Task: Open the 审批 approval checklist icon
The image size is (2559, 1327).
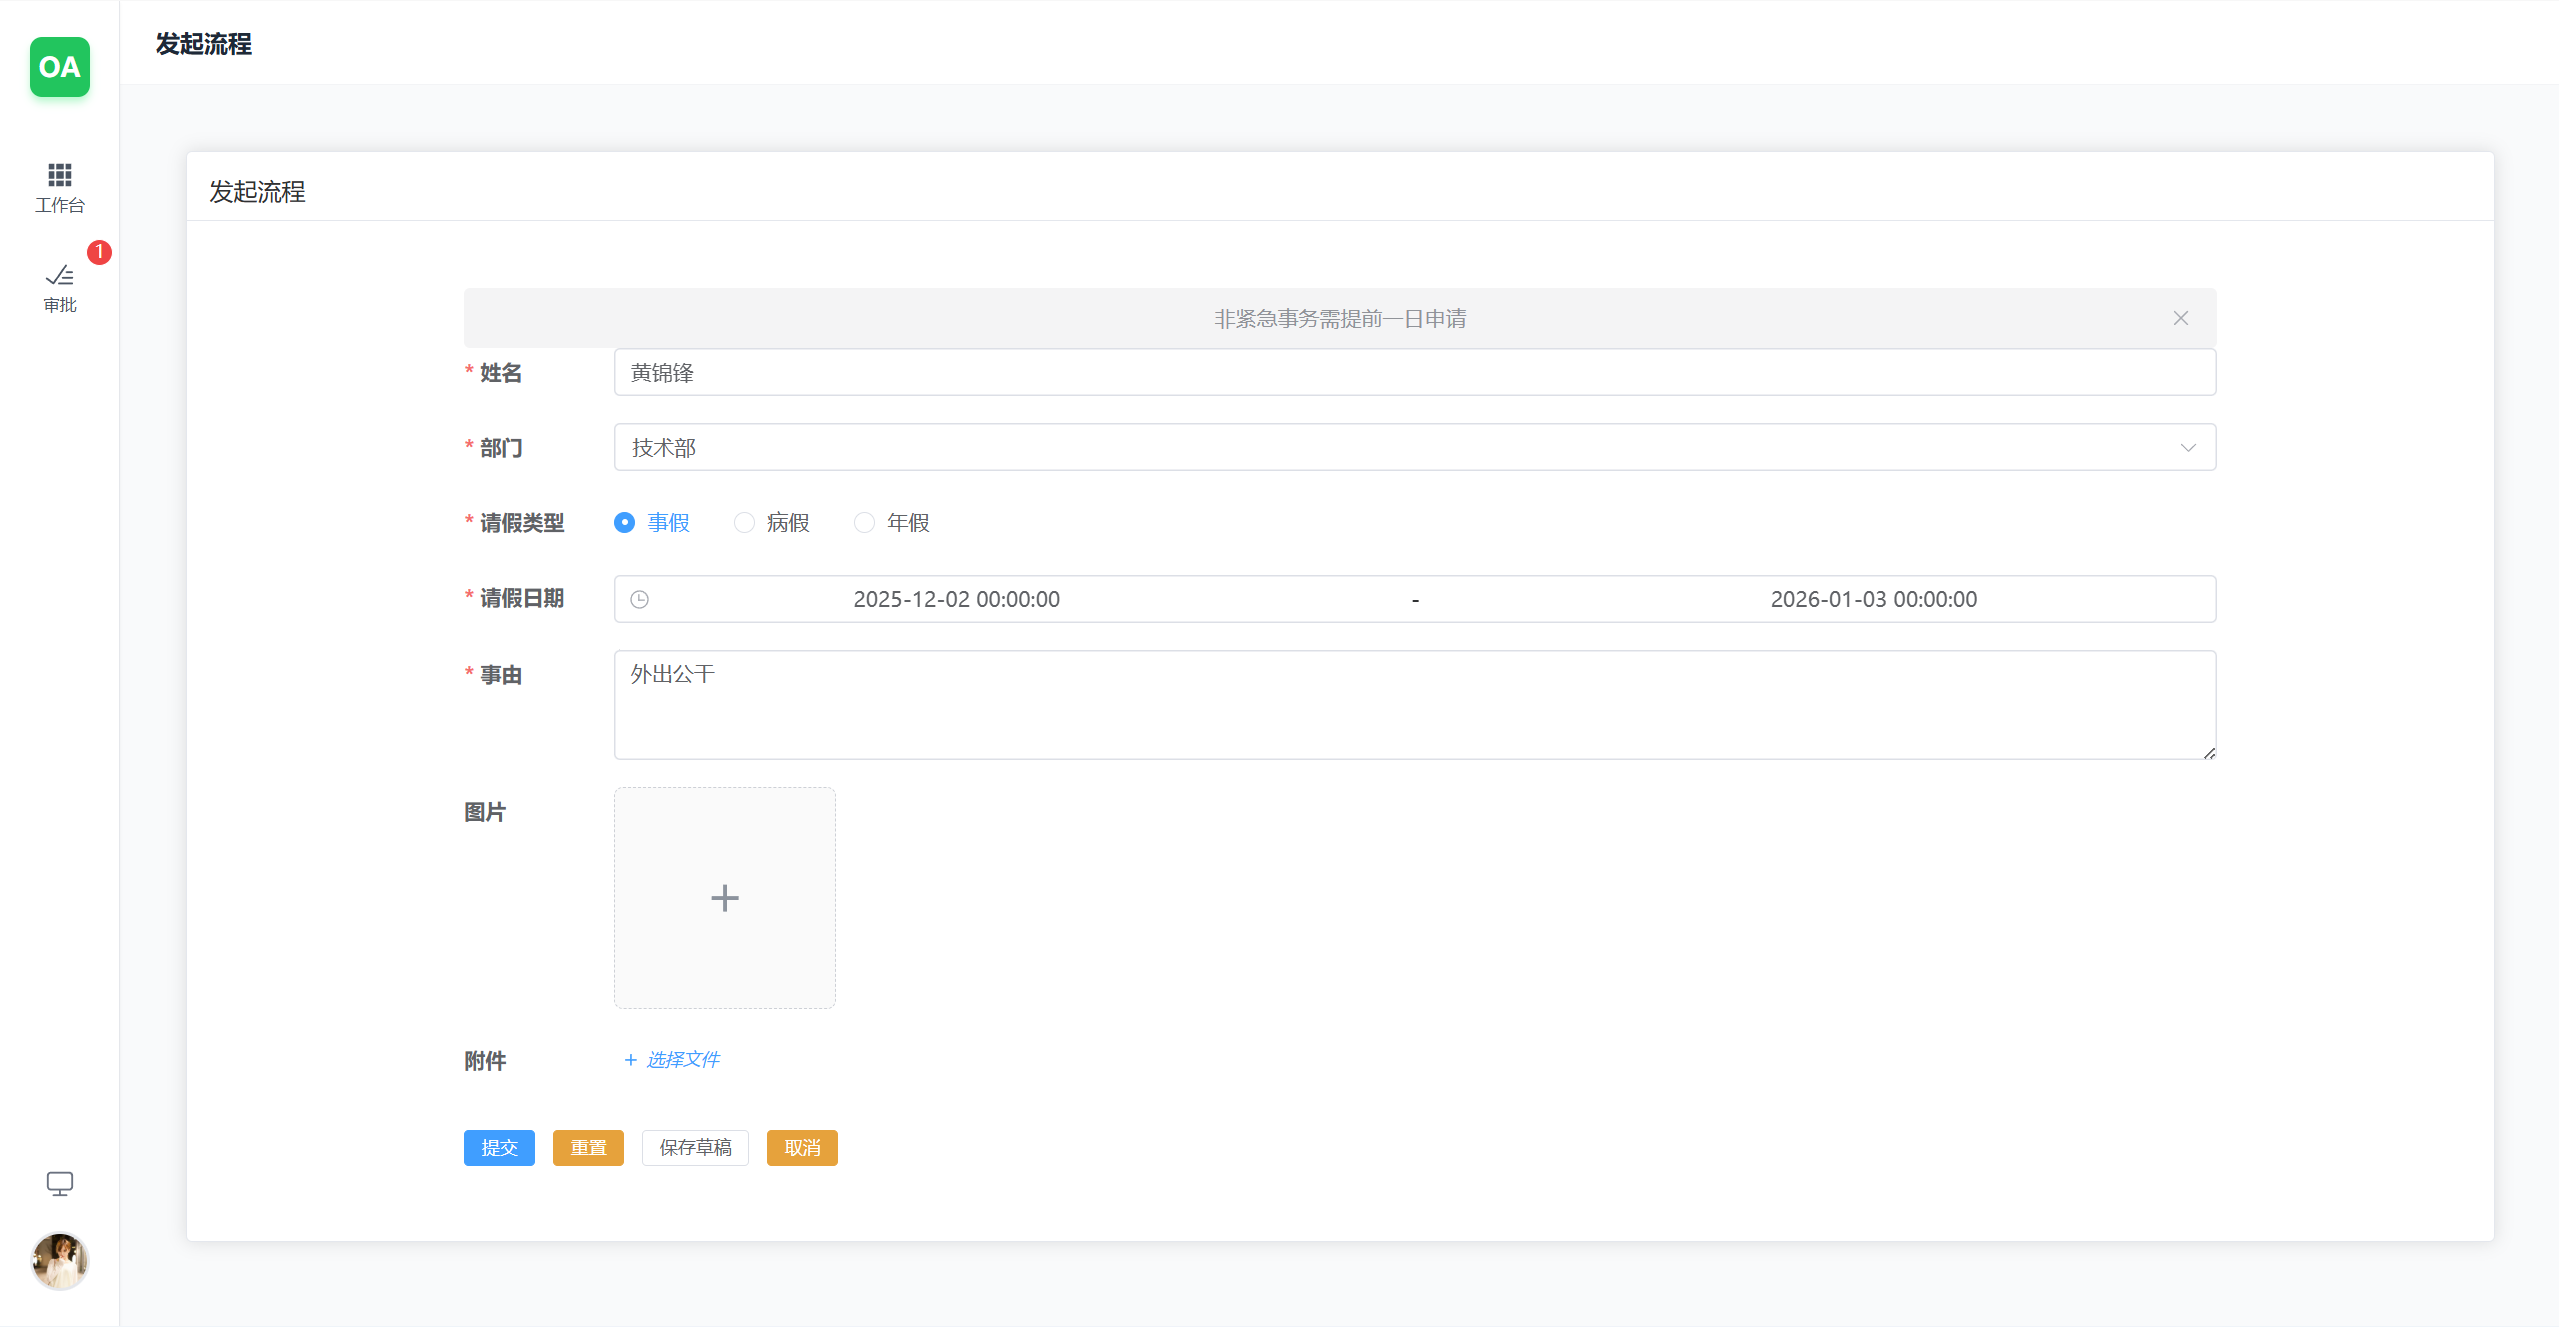Action: click(60, 276)
